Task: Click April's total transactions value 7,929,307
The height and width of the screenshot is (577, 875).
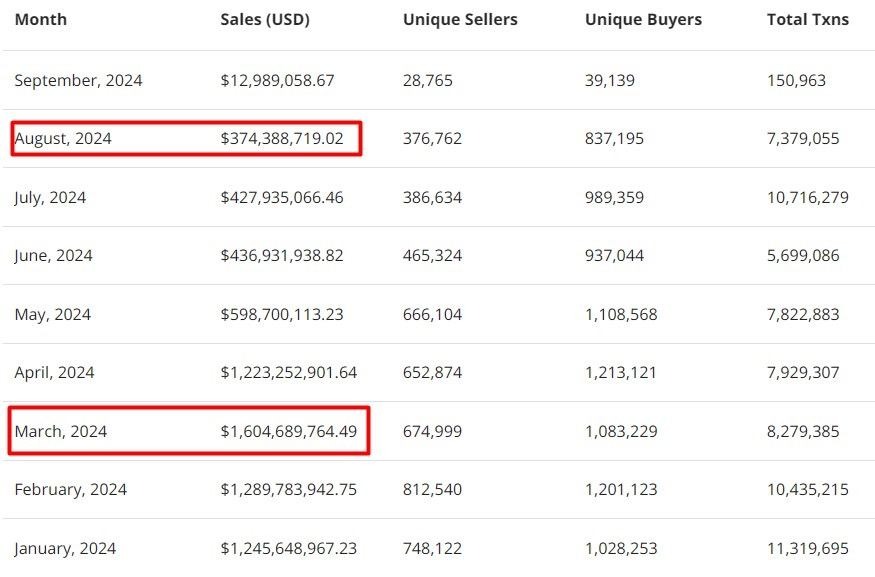Action: (803, 372)
